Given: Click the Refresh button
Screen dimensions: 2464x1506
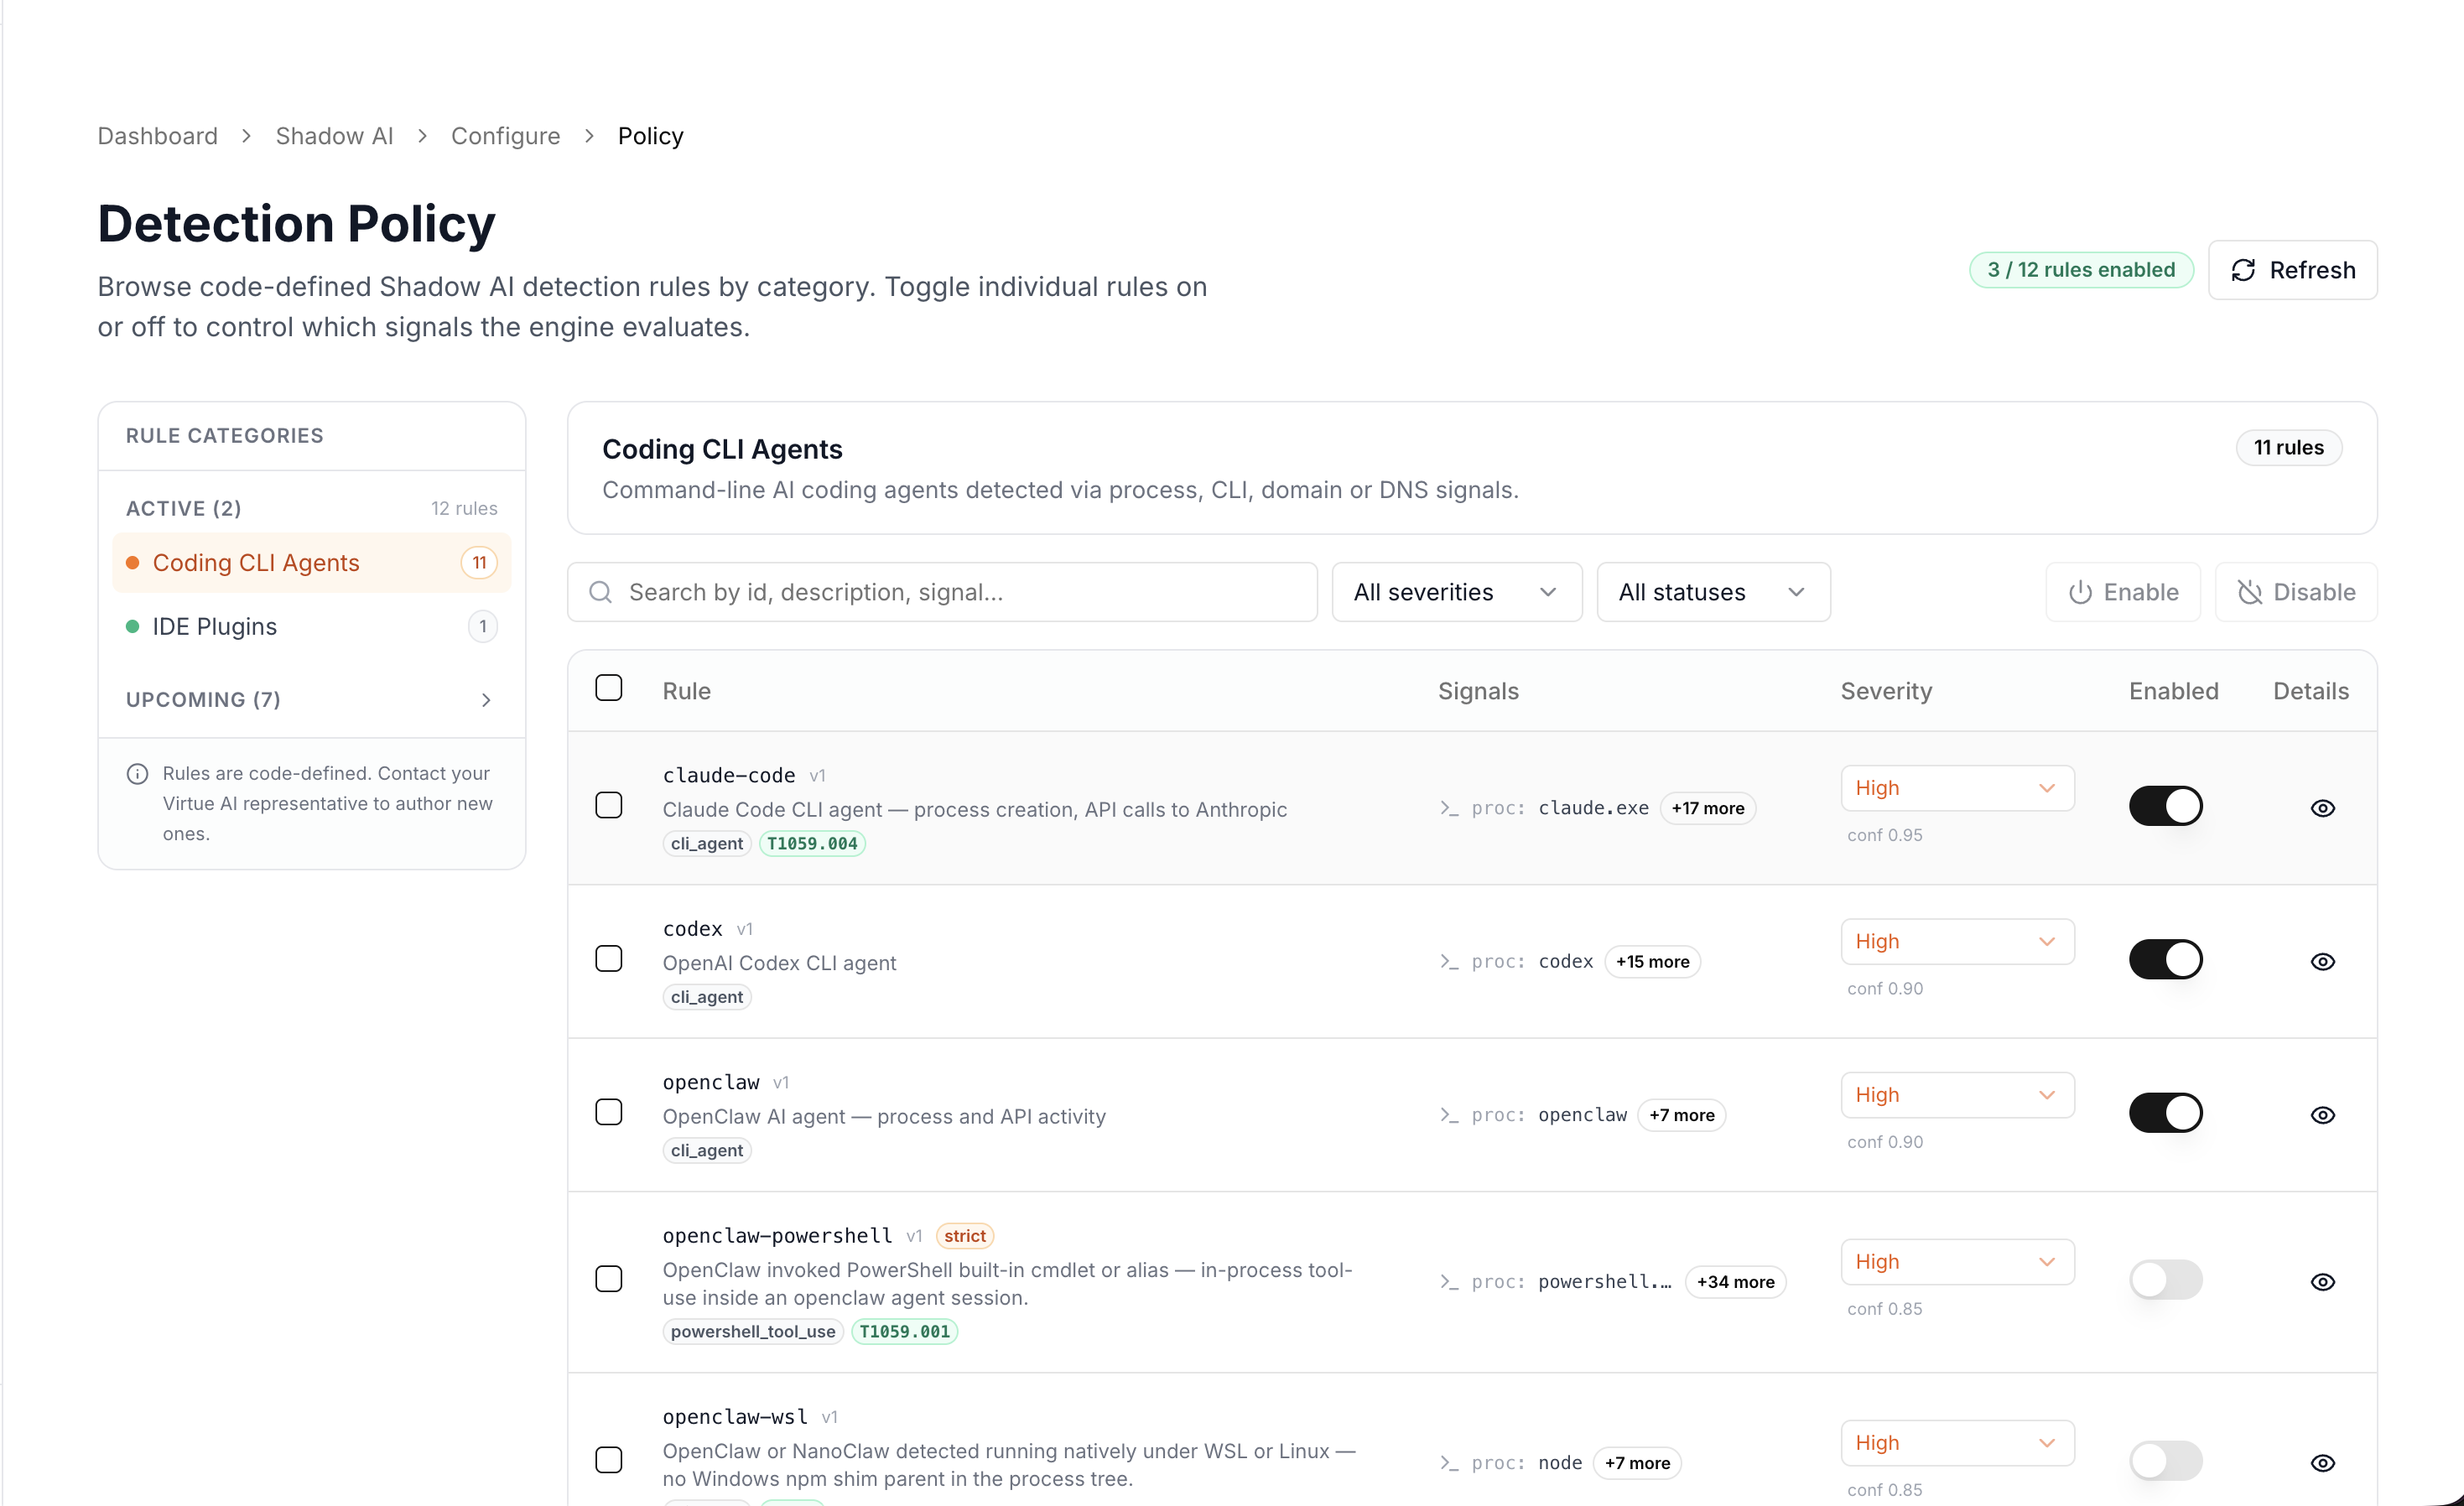Looking at the screenshot, I should (x=2292, y=270).
